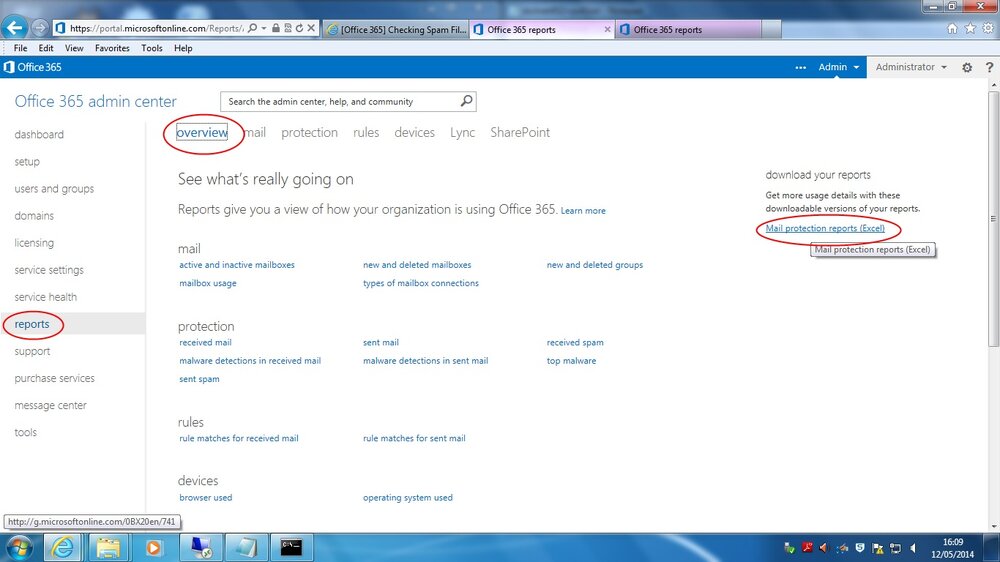
Task: Select the devices reports tab
Action: tap(415, 132)
